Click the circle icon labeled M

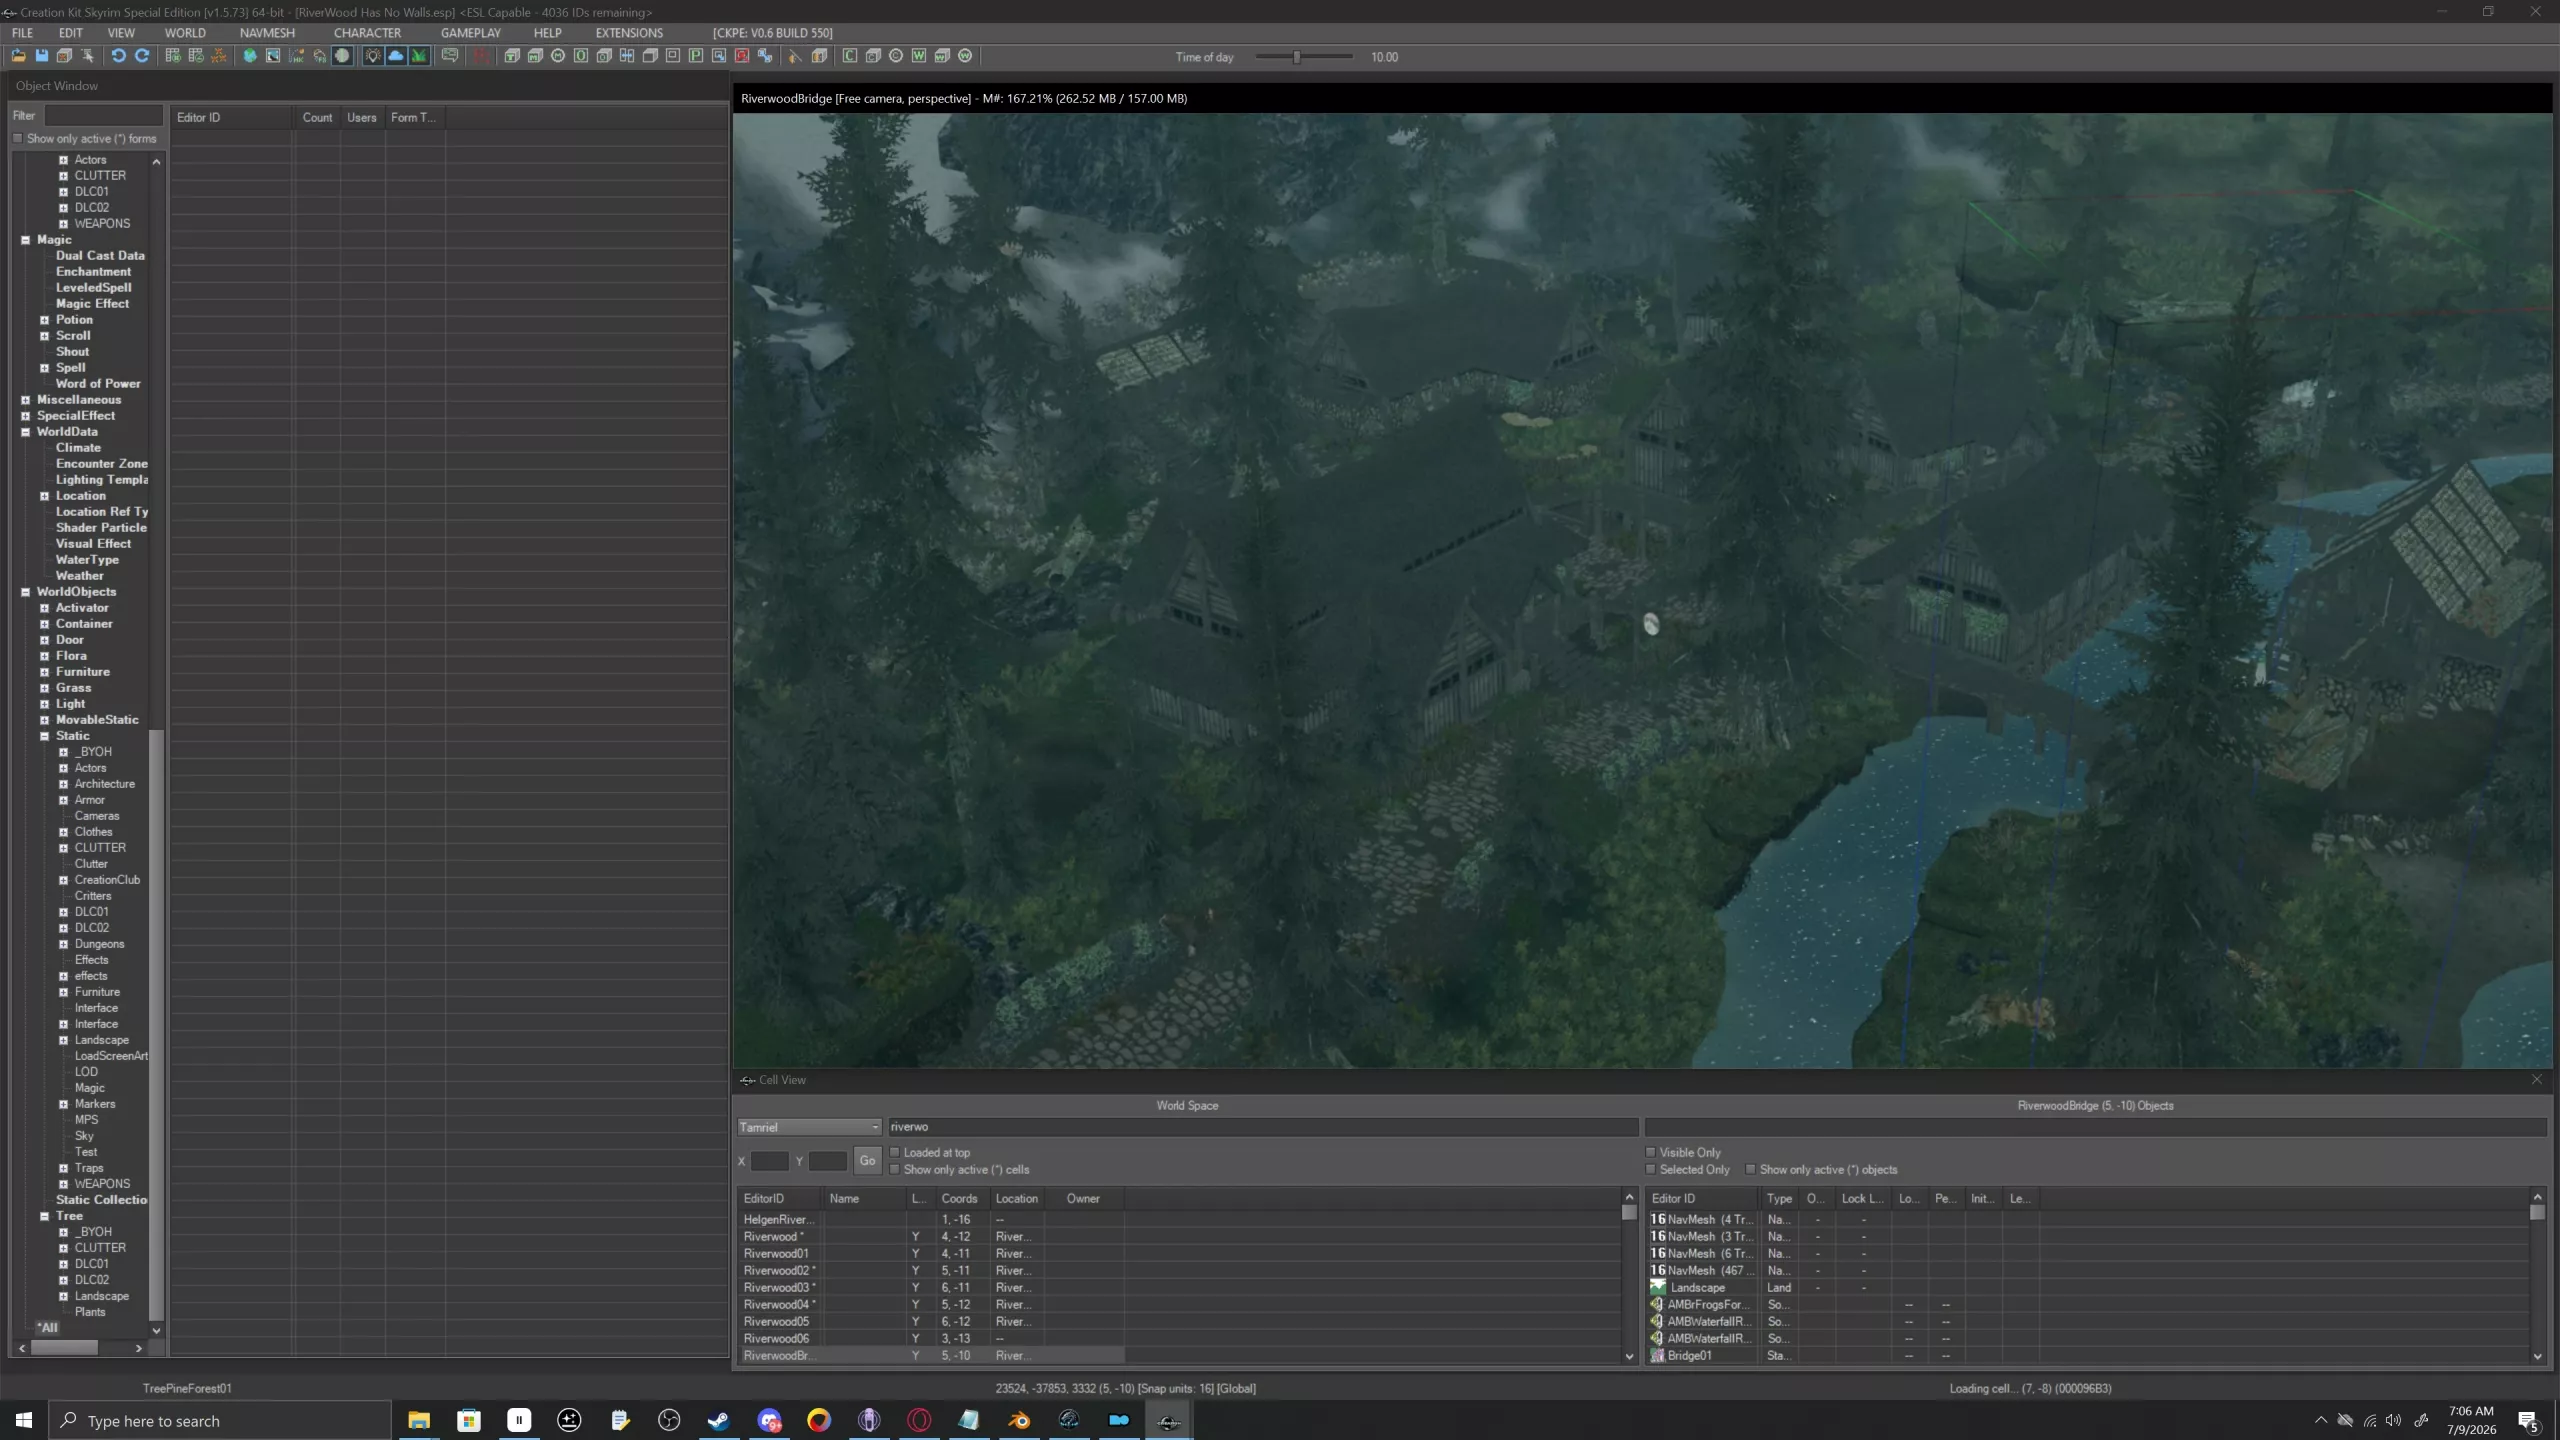coord(558,56)
